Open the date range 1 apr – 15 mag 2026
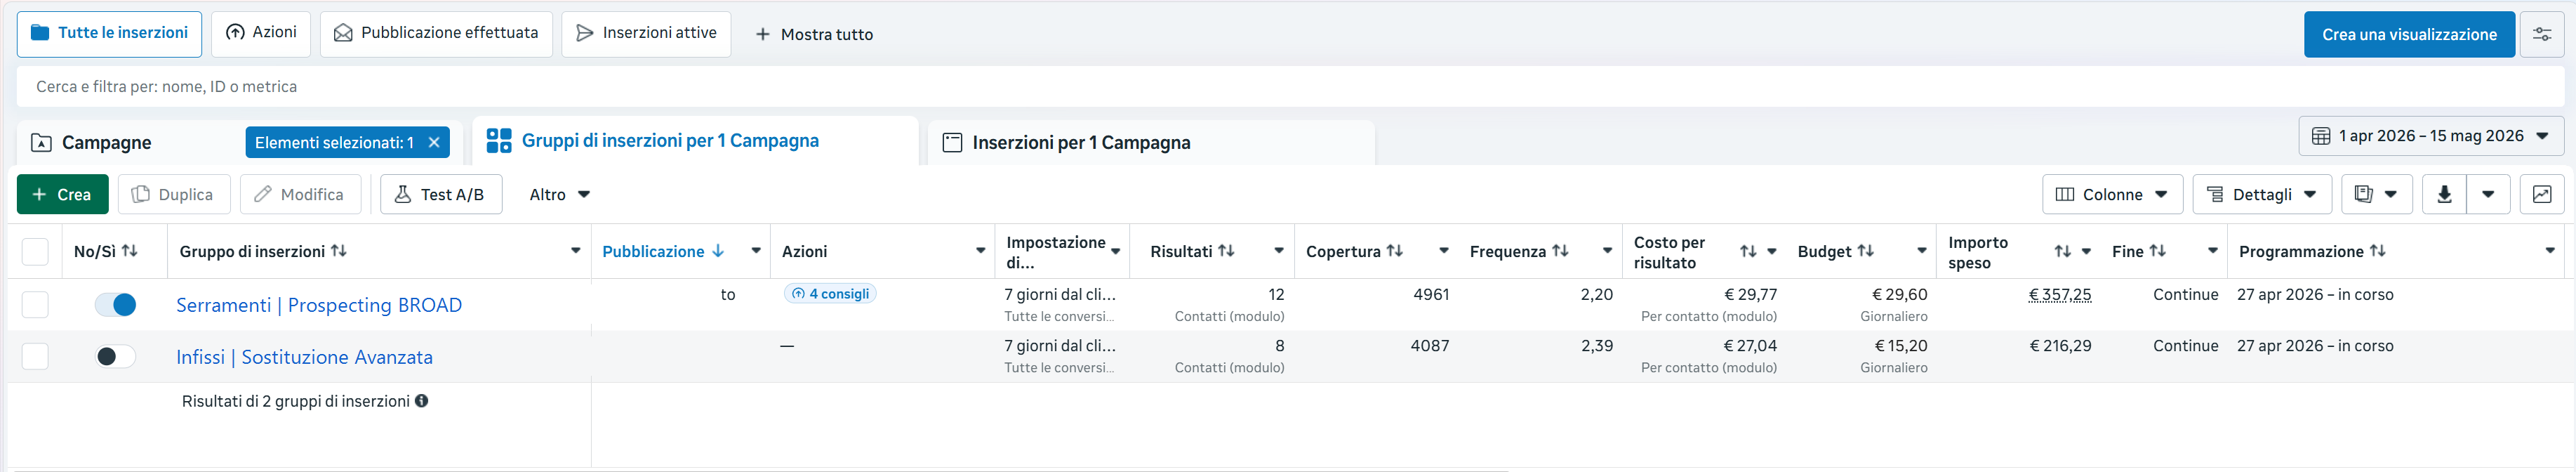 click(x=2431, y=136)
